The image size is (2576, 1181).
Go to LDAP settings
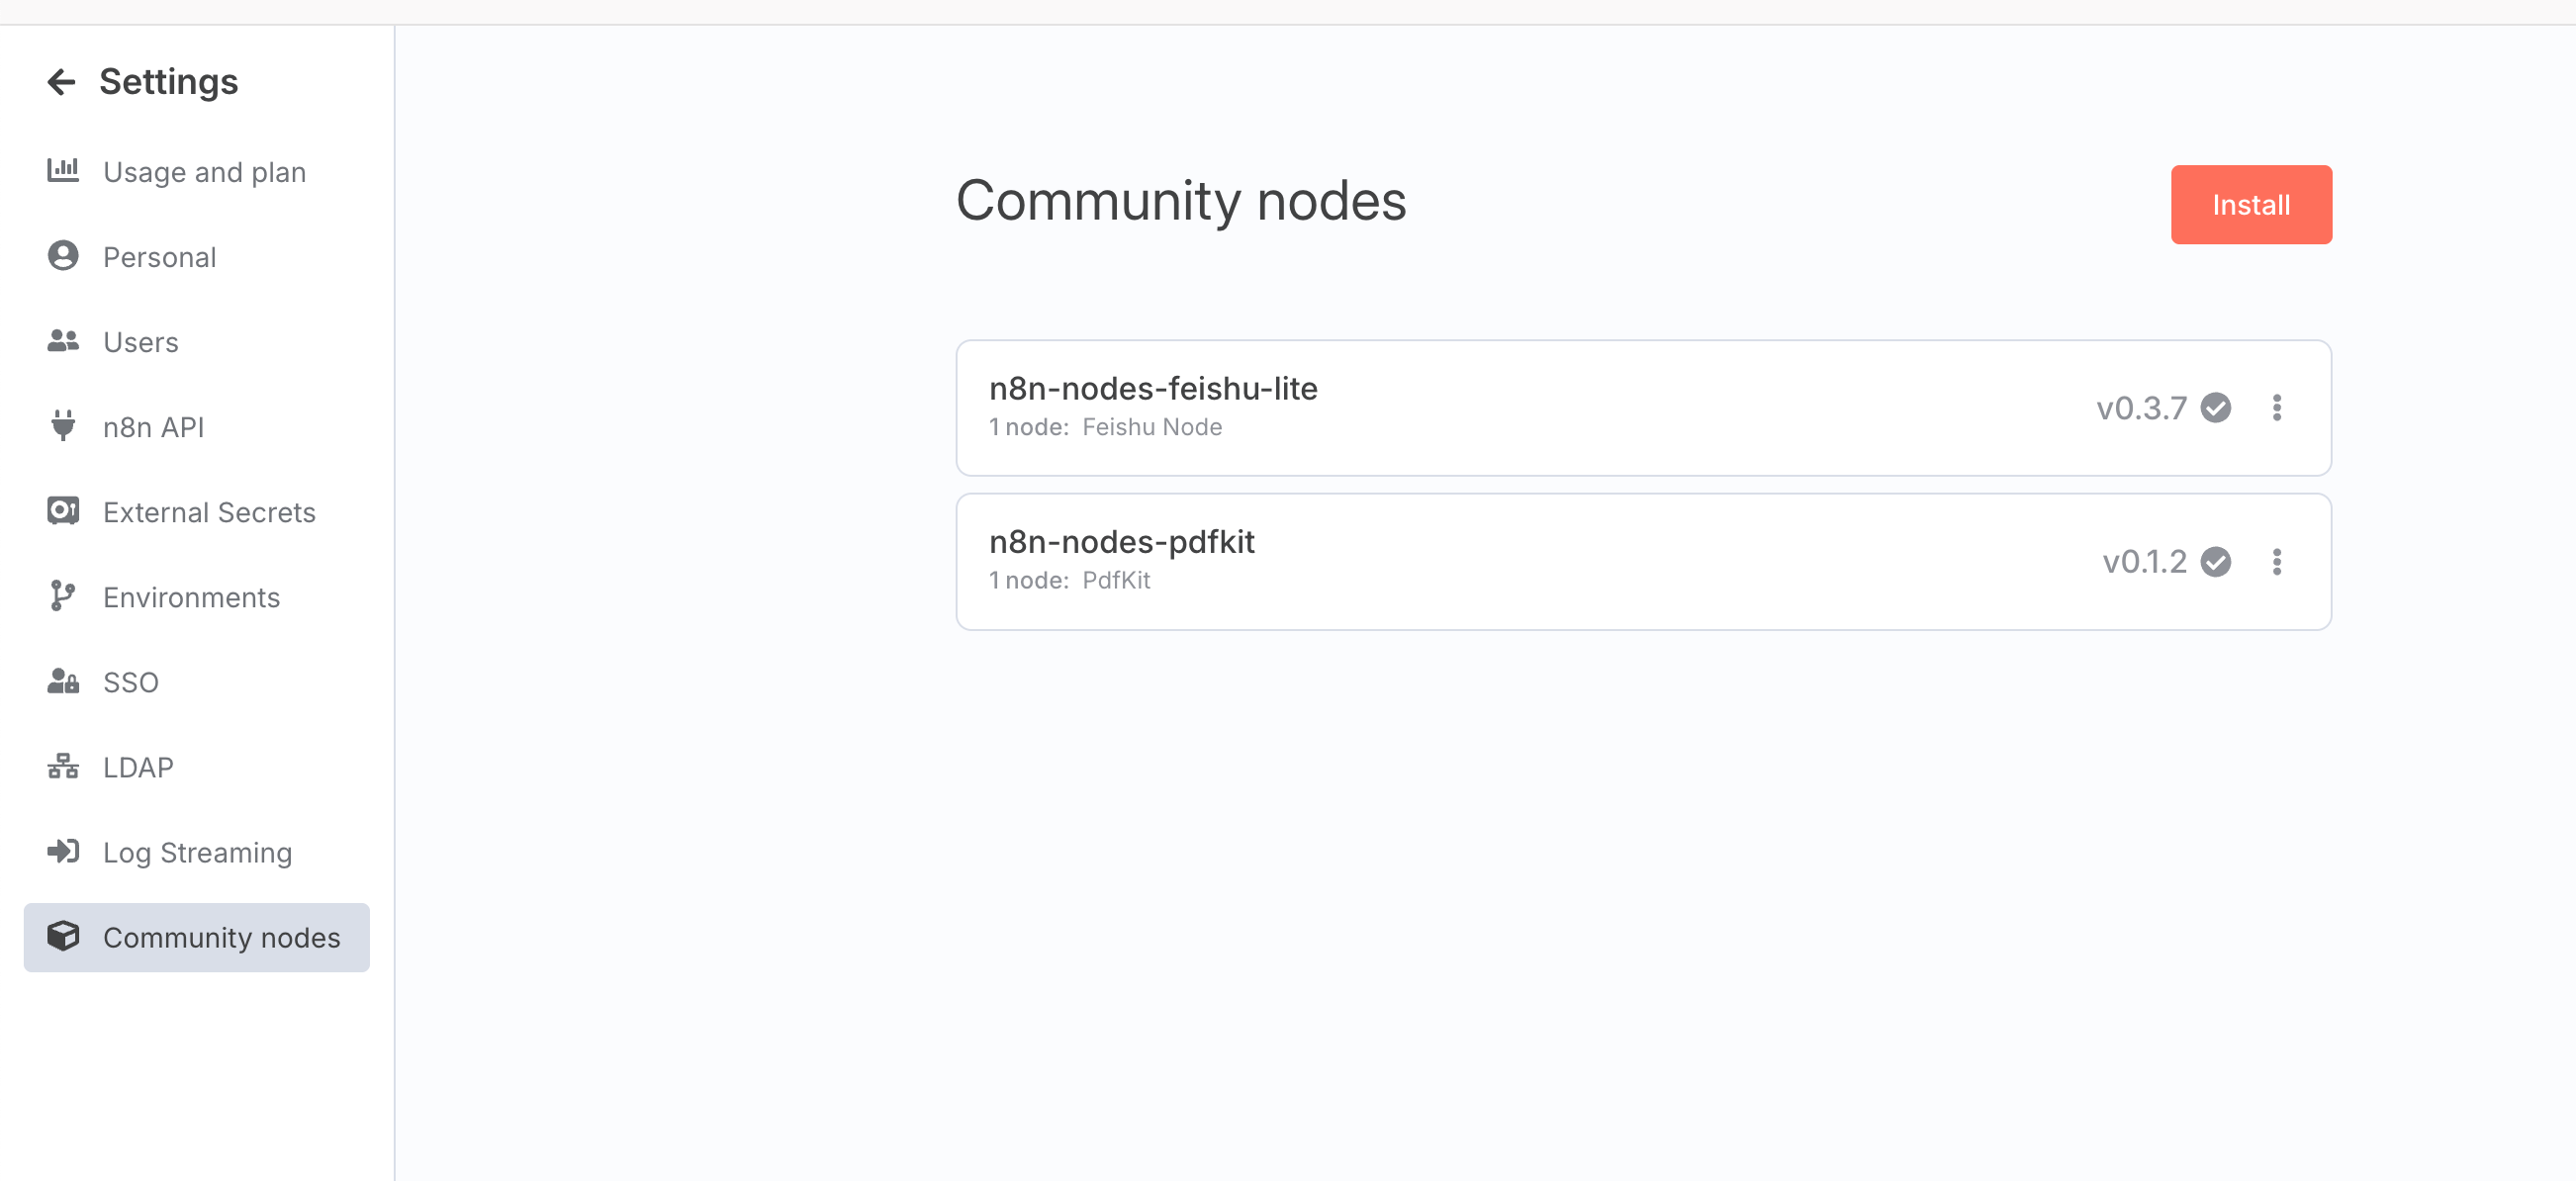click(197, 767)
